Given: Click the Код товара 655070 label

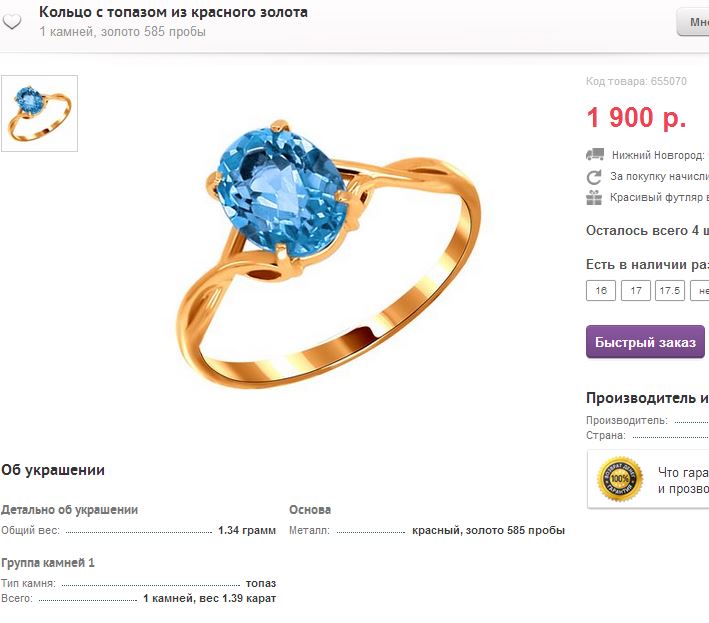Looking at the screenshot, I should click(636, 81).
